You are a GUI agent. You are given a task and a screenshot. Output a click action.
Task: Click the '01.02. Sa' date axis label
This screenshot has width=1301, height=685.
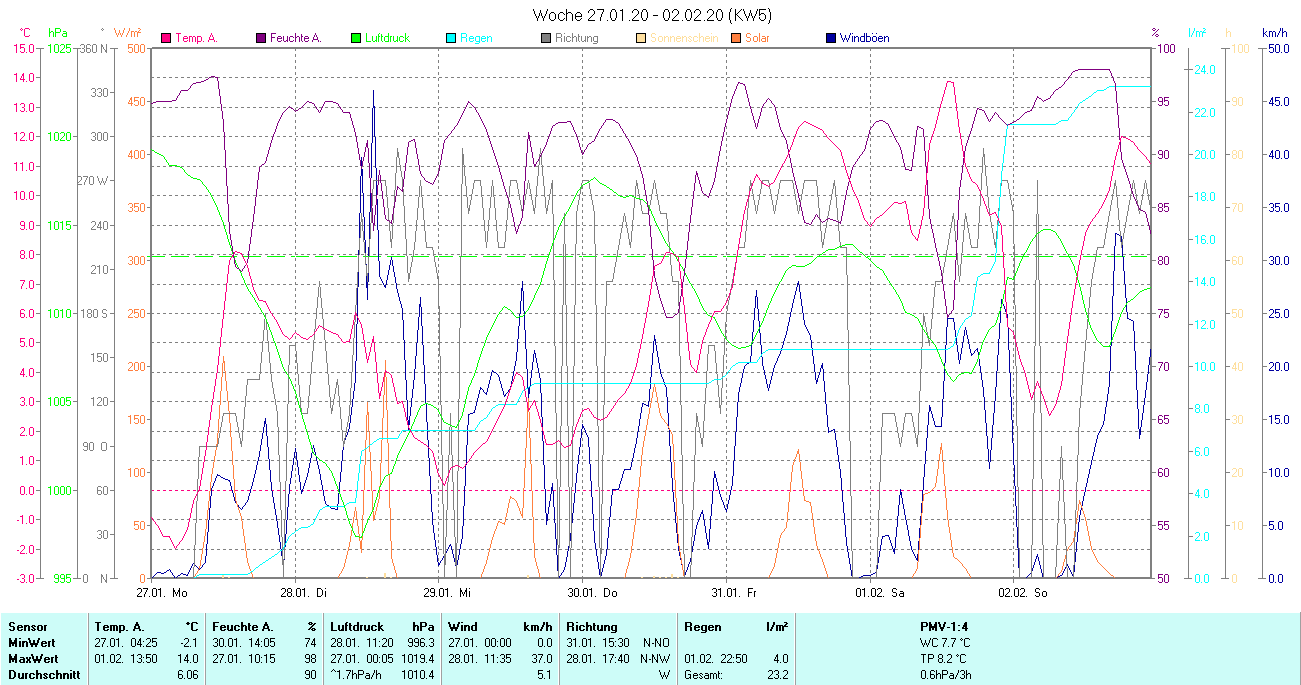coord(879,592)
